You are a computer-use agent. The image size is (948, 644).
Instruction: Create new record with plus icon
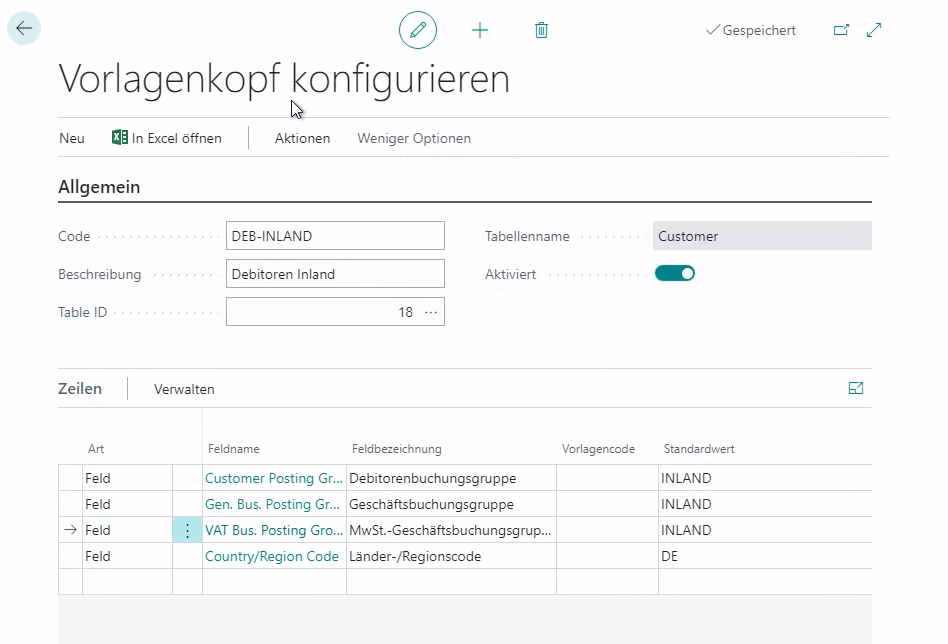tap(480, 30)
